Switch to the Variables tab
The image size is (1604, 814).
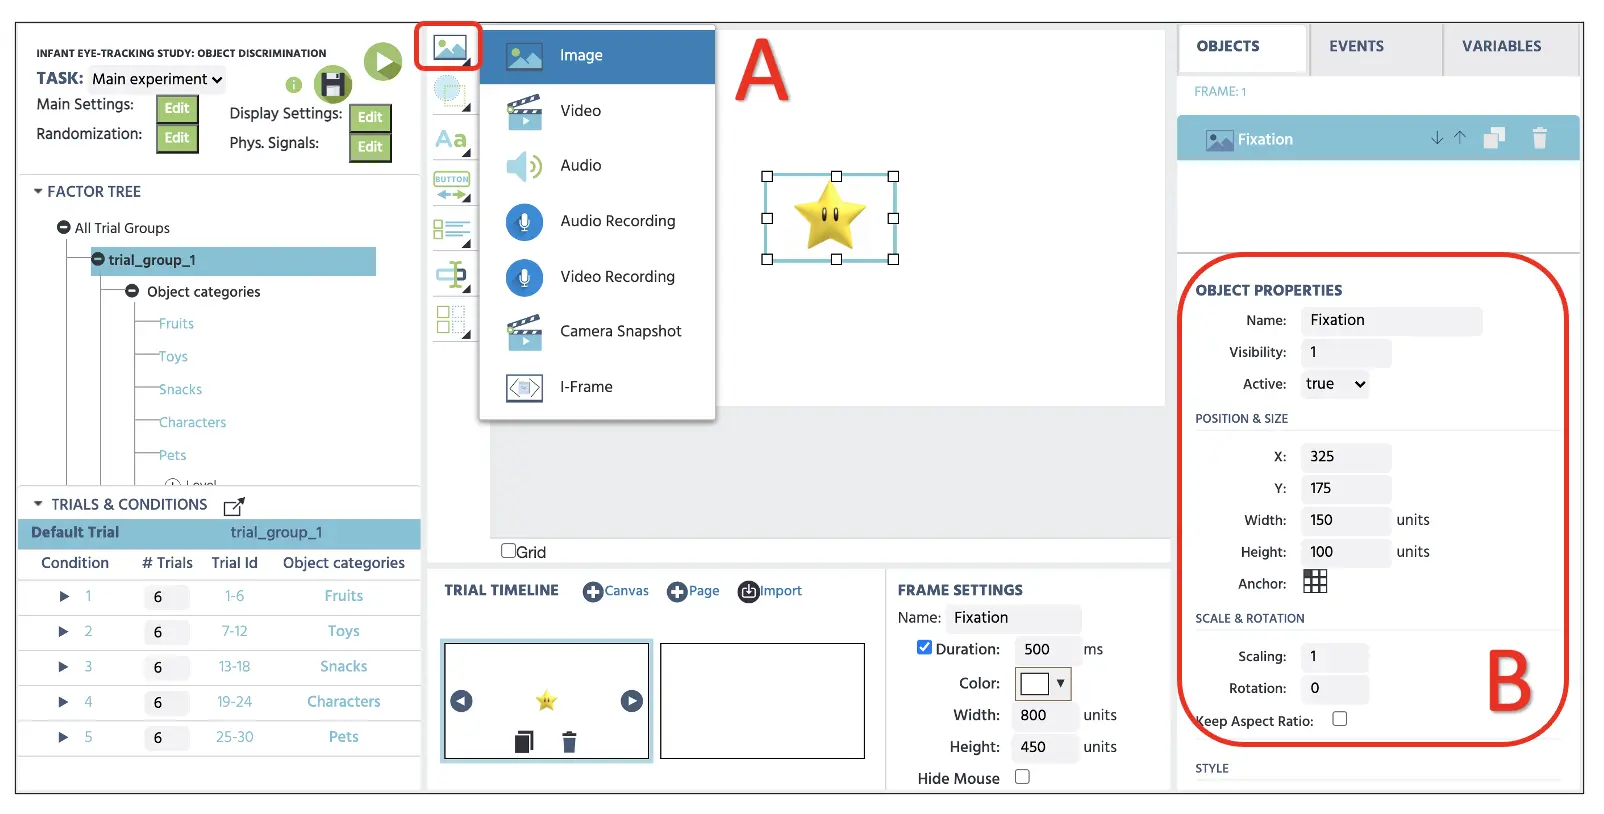pos(1510,47)
